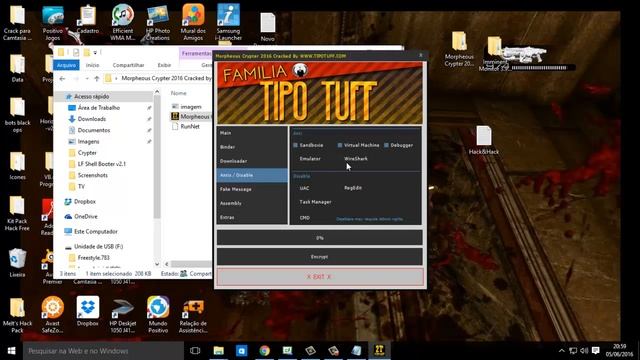Image resolution: width=640 pixels, height=360 pixels.
Task: Open Crypter folder in navigation pane
Action: pos(87,153)
